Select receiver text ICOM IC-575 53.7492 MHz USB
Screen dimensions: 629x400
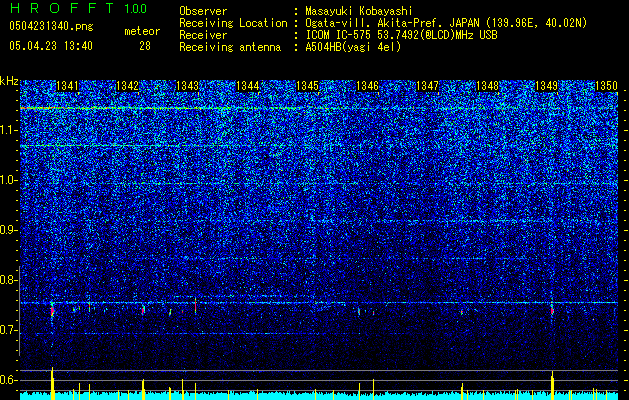click(401, 35)
